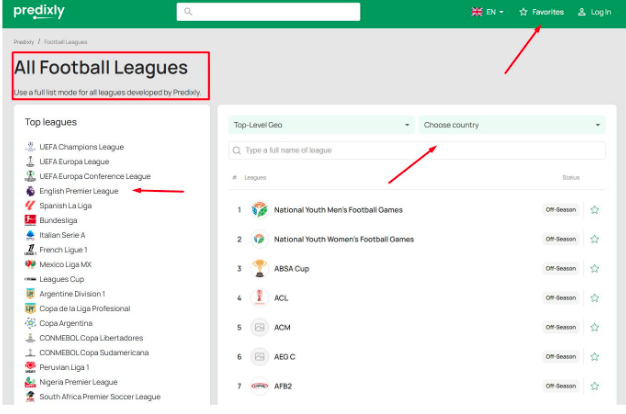Viewport: 626px width, 414px height.
Task: Click the ABSA Cup trophy icon
Action: 259,268
